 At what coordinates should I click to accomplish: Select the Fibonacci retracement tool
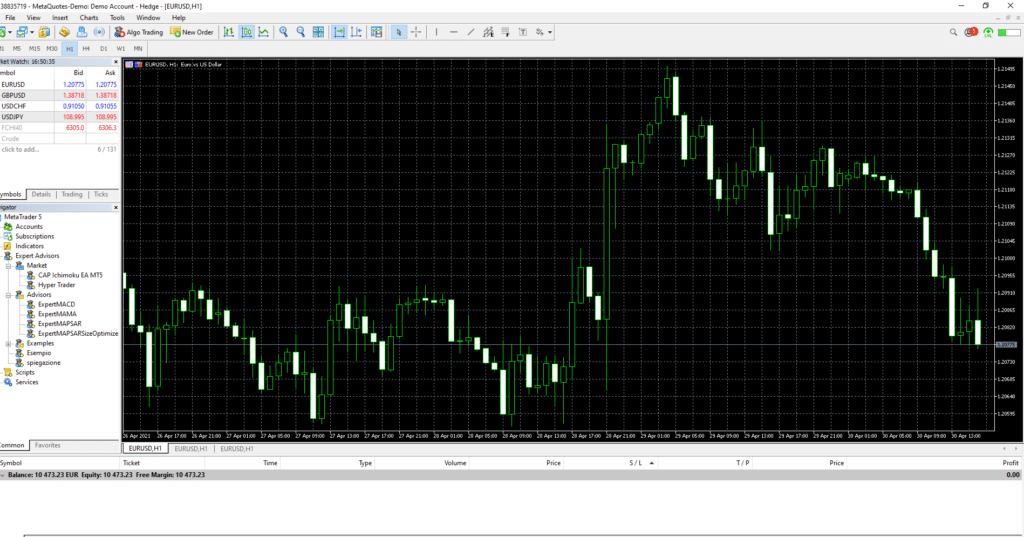(x=505, y=32)
